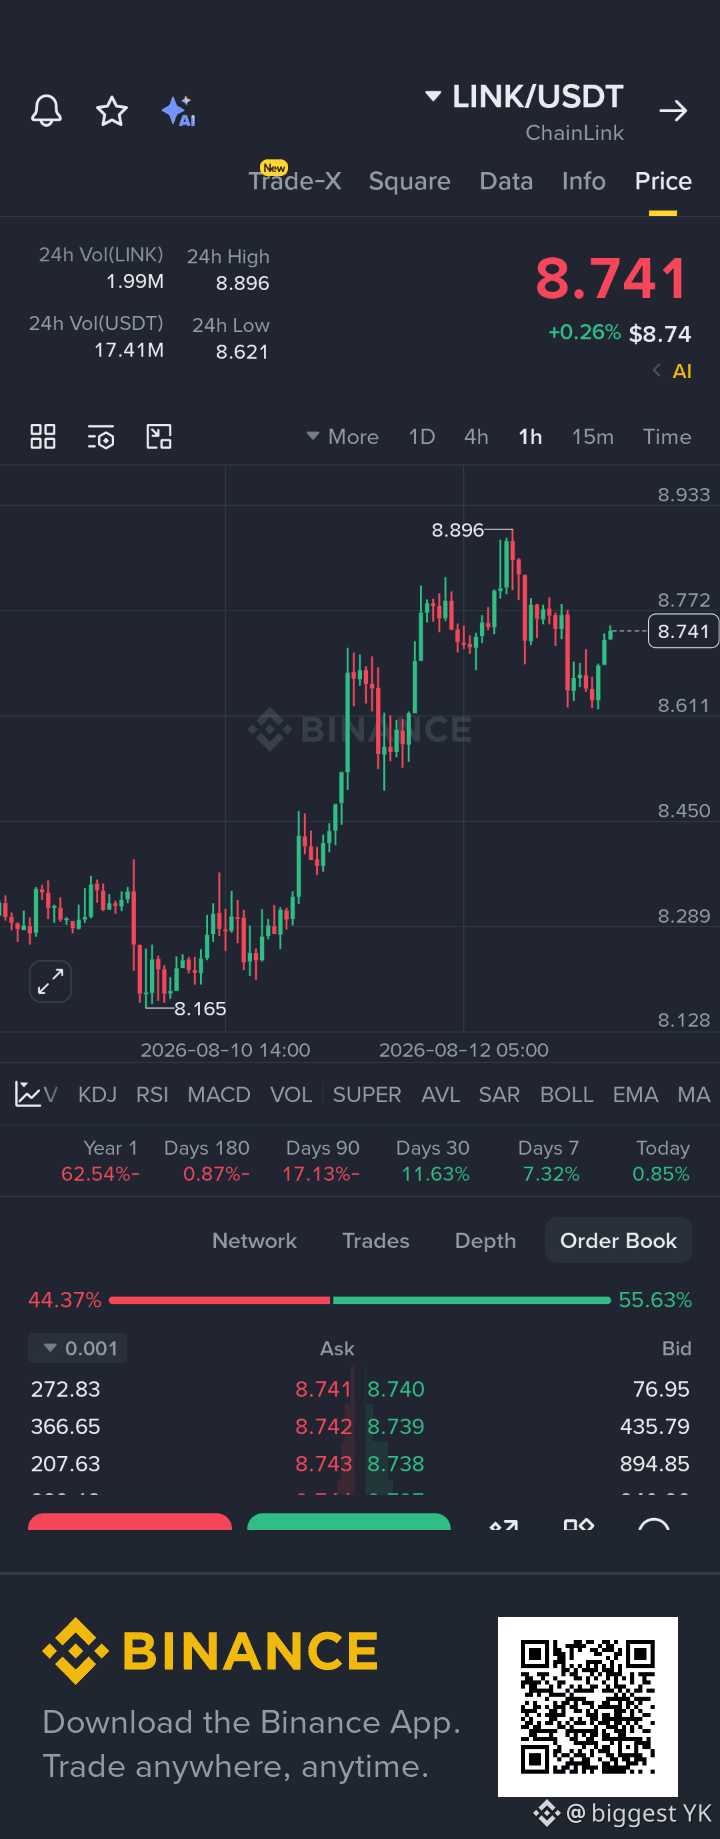
Task: Tap the Days 90 performance value
Action: [x=321, y=1174]
